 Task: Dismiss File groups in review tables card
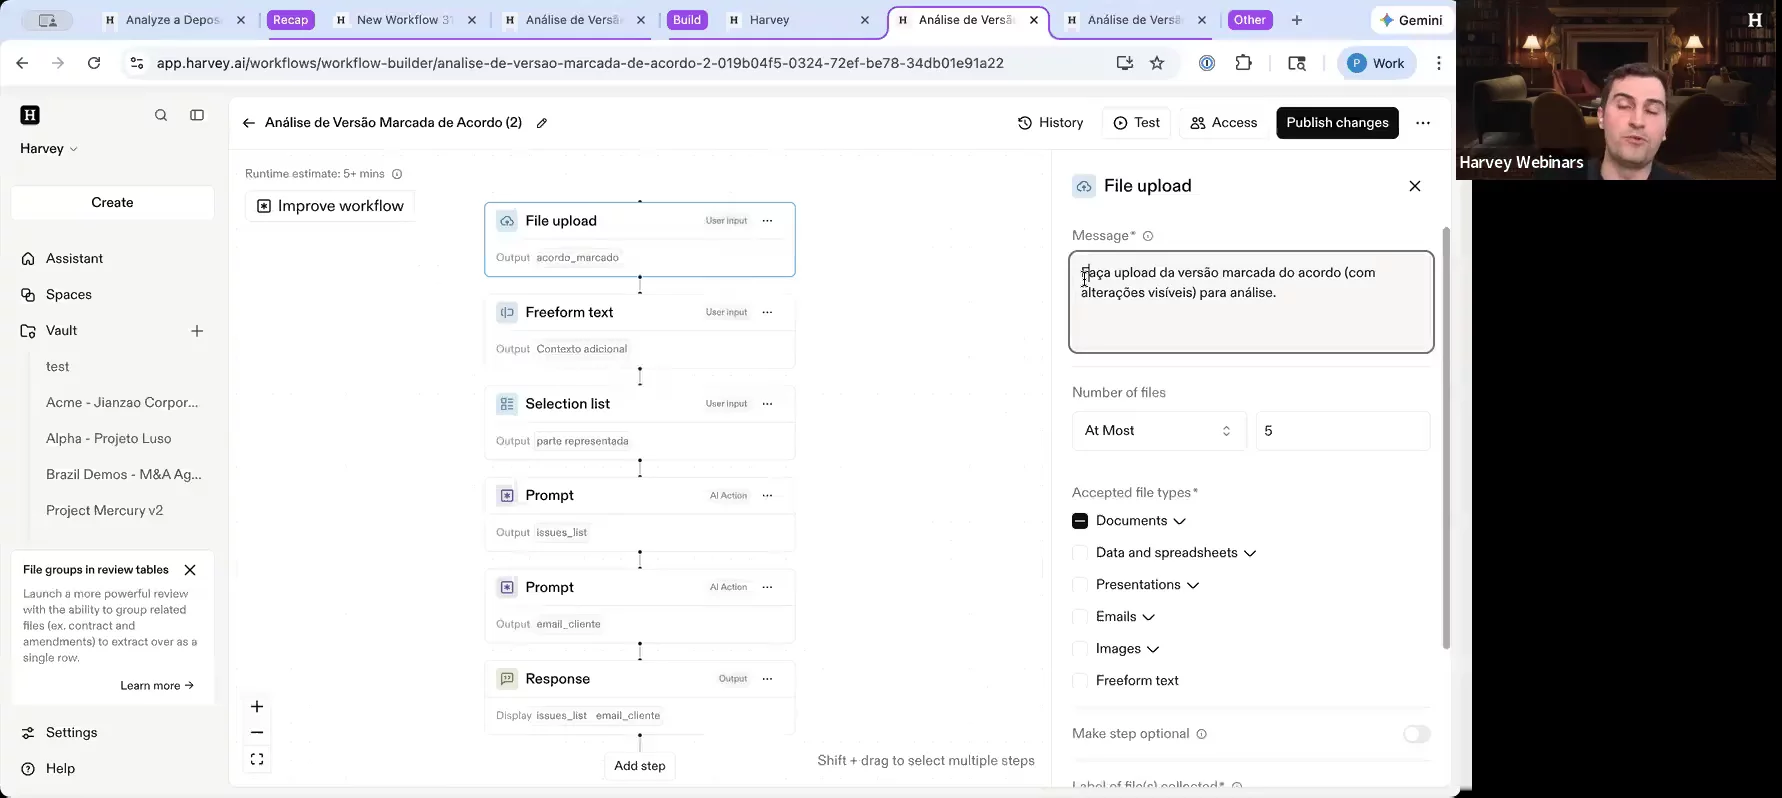coord(190,570)
